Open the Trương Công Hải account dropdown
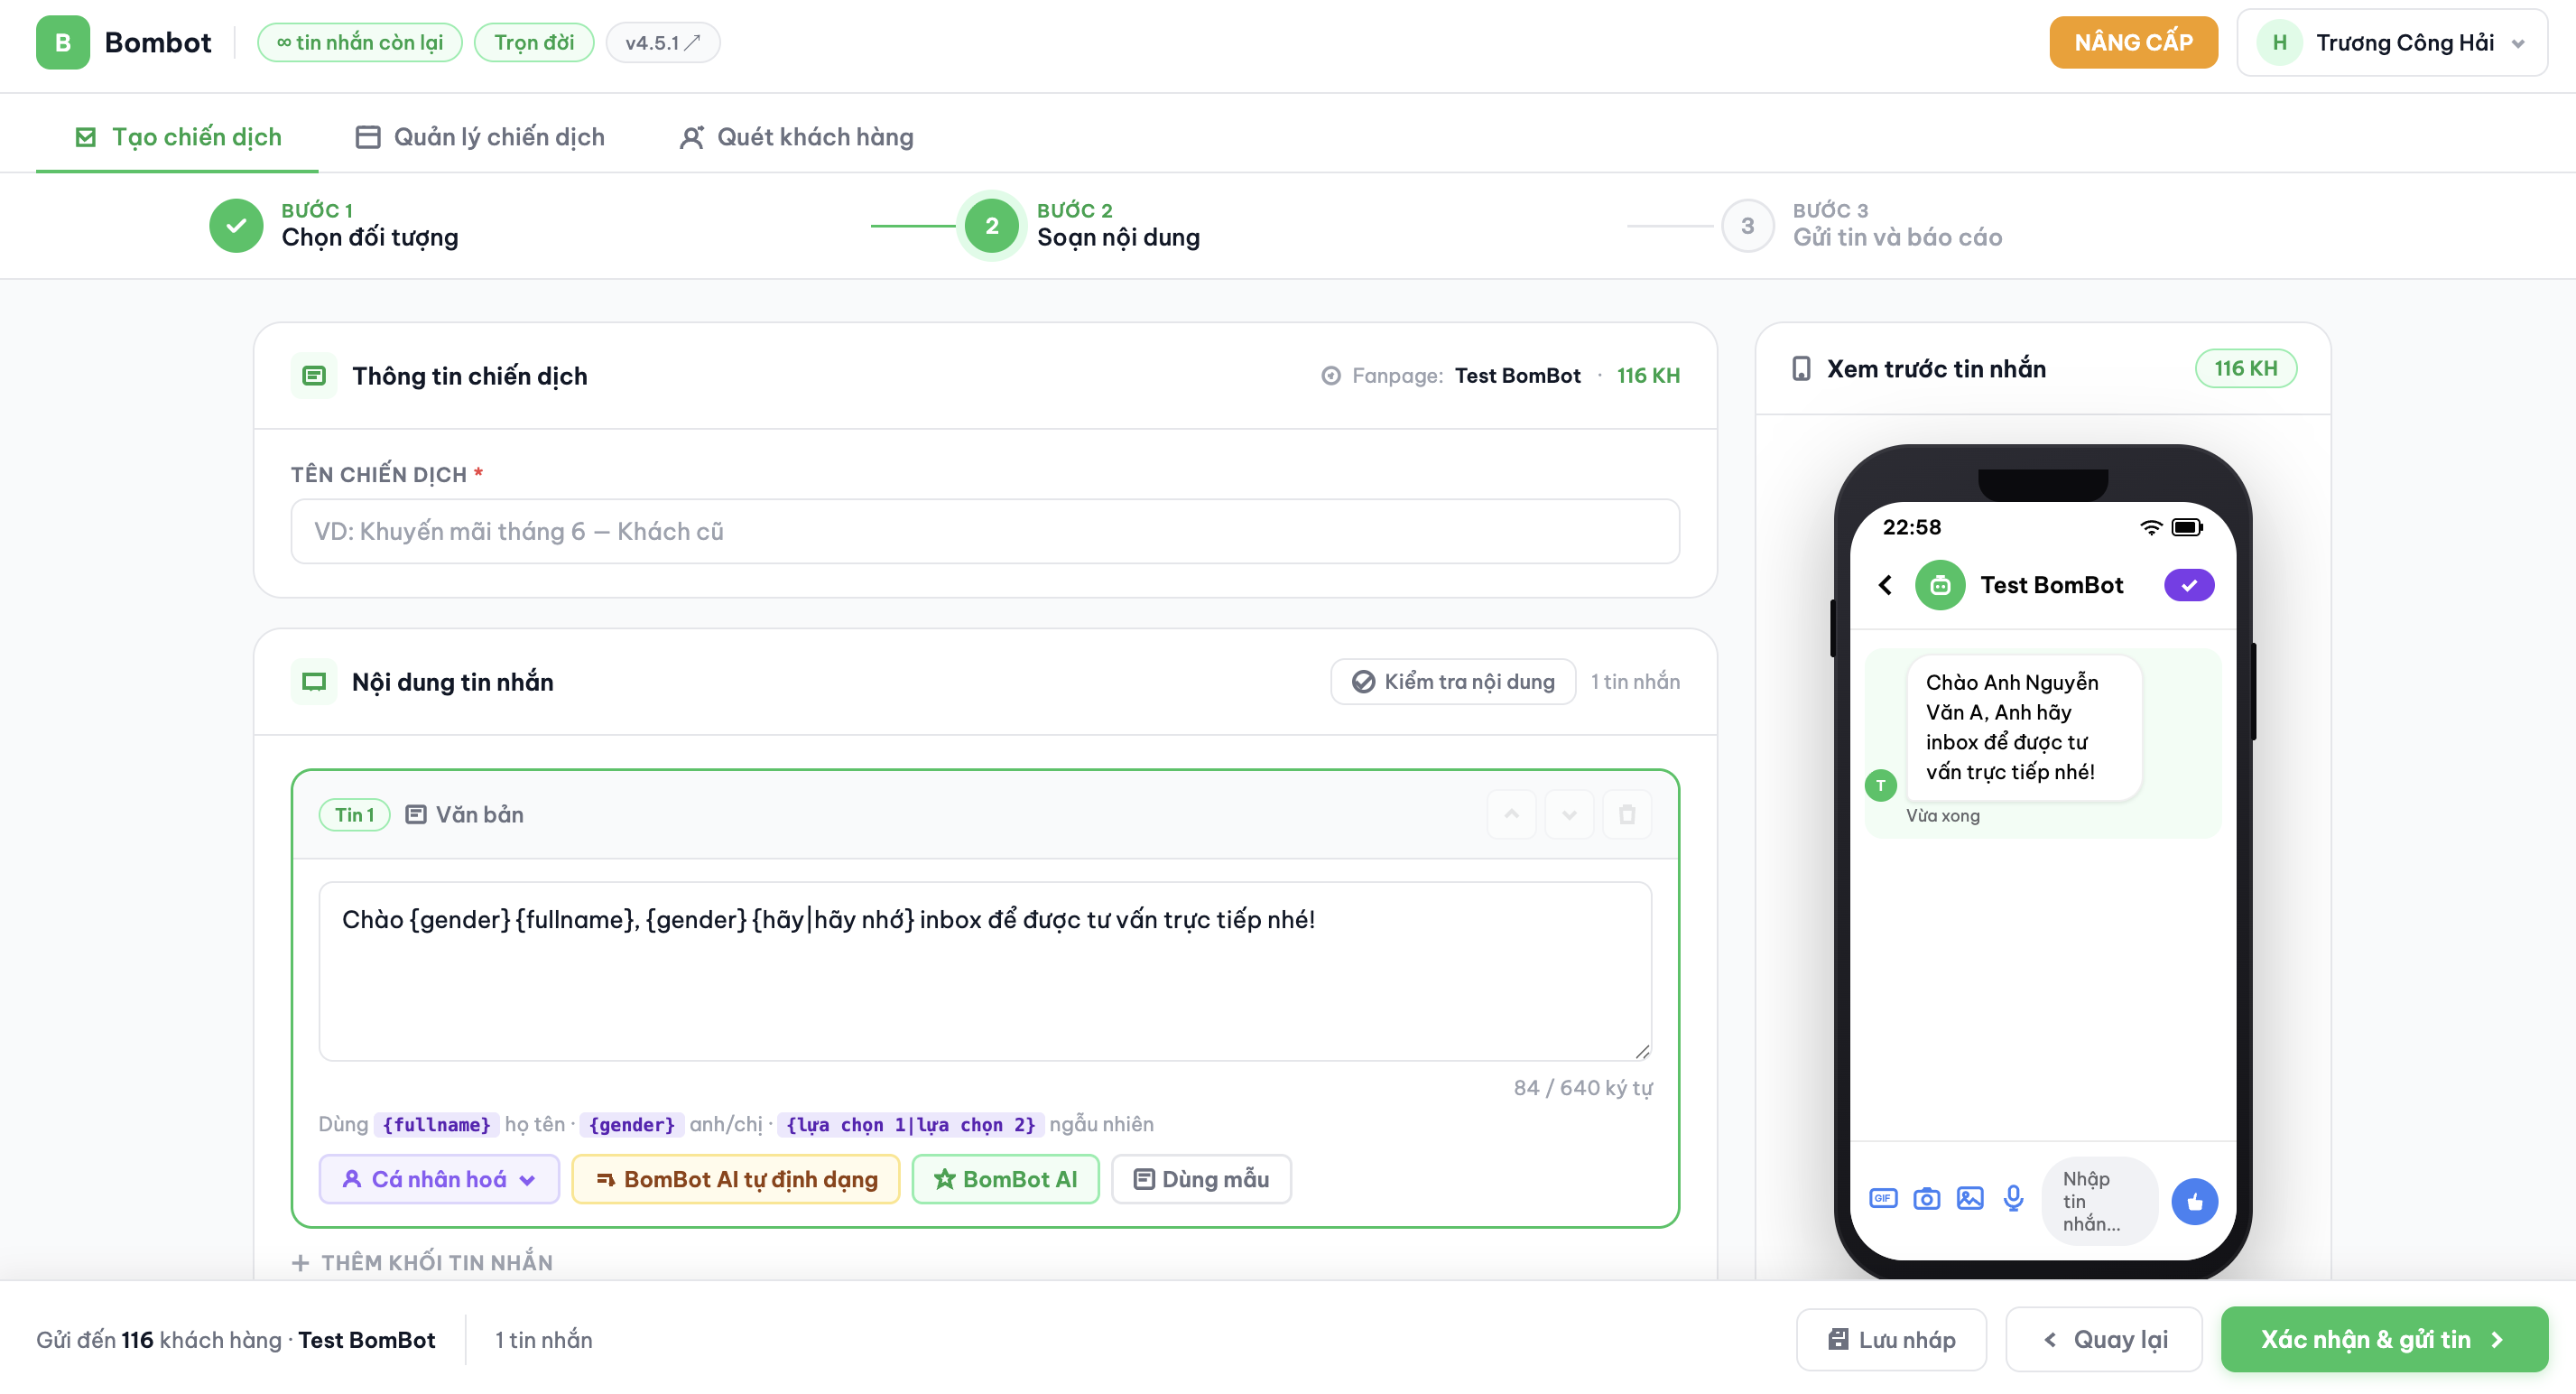Screen dimensions: 2576x1394 click(x=2391, y=42)
